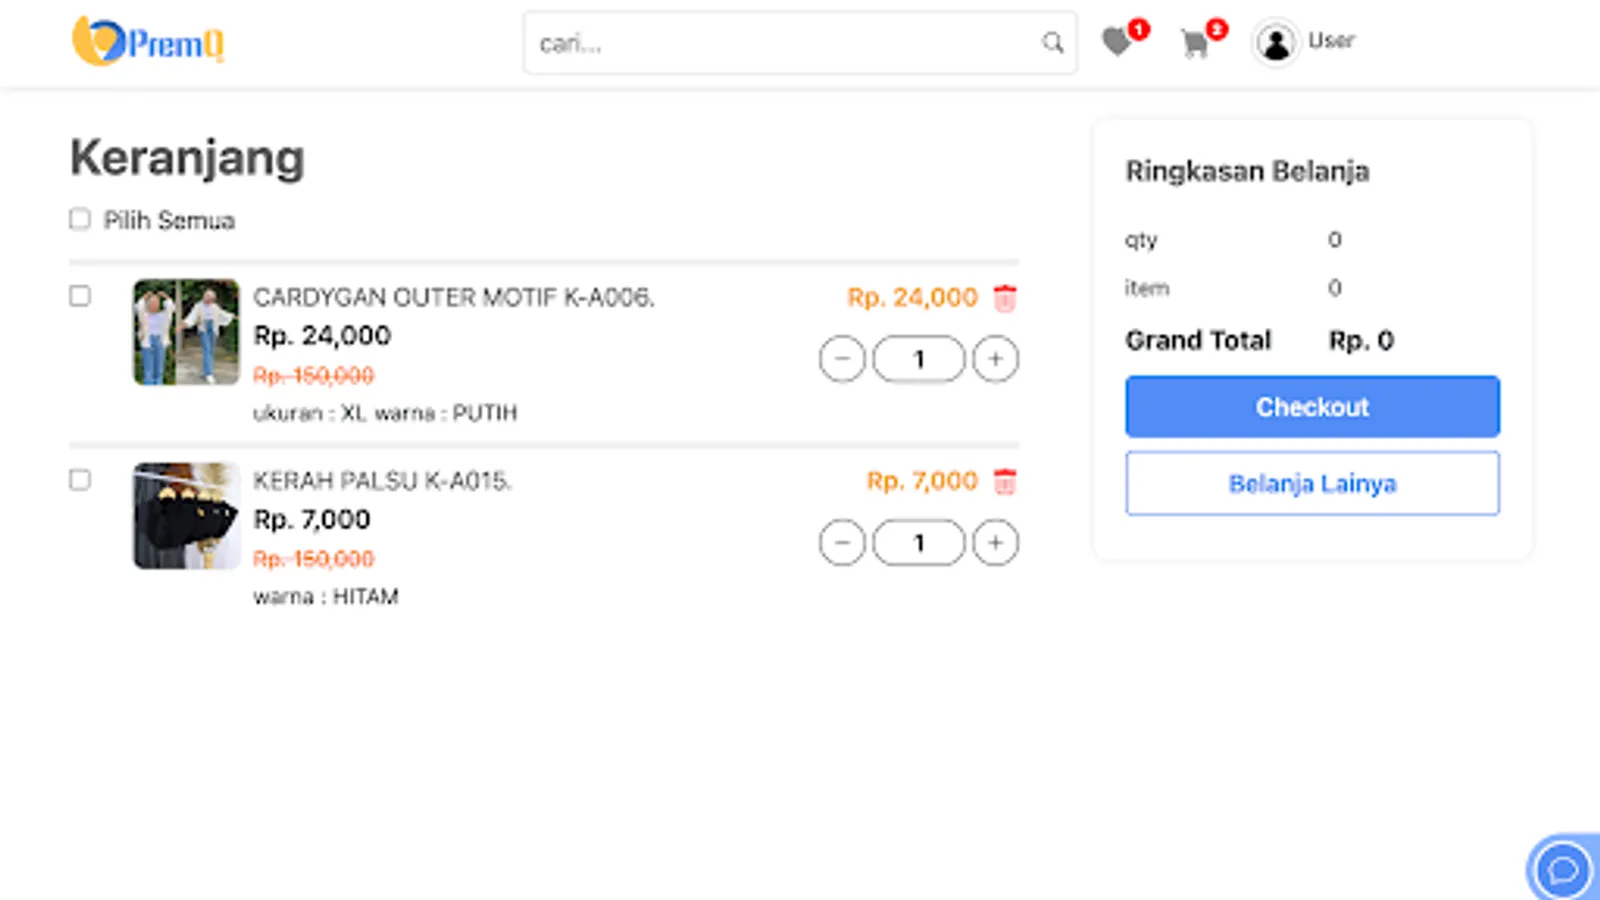
Task: Increase quantity of Kerah Palsu
Action: point(995,543)
